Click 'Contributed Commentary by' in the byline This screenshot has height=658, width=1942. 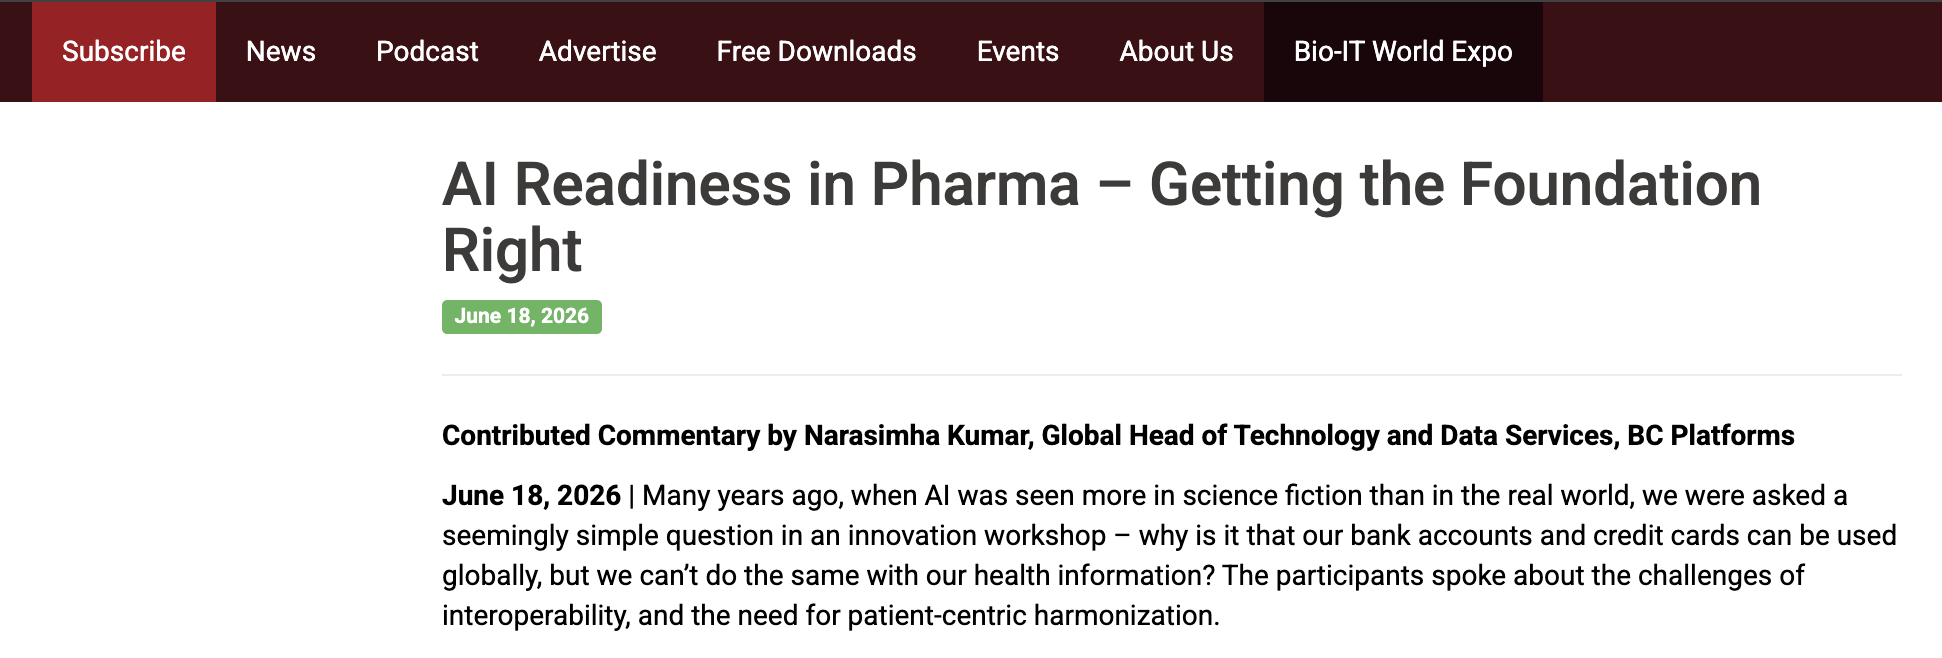[620, 436]
